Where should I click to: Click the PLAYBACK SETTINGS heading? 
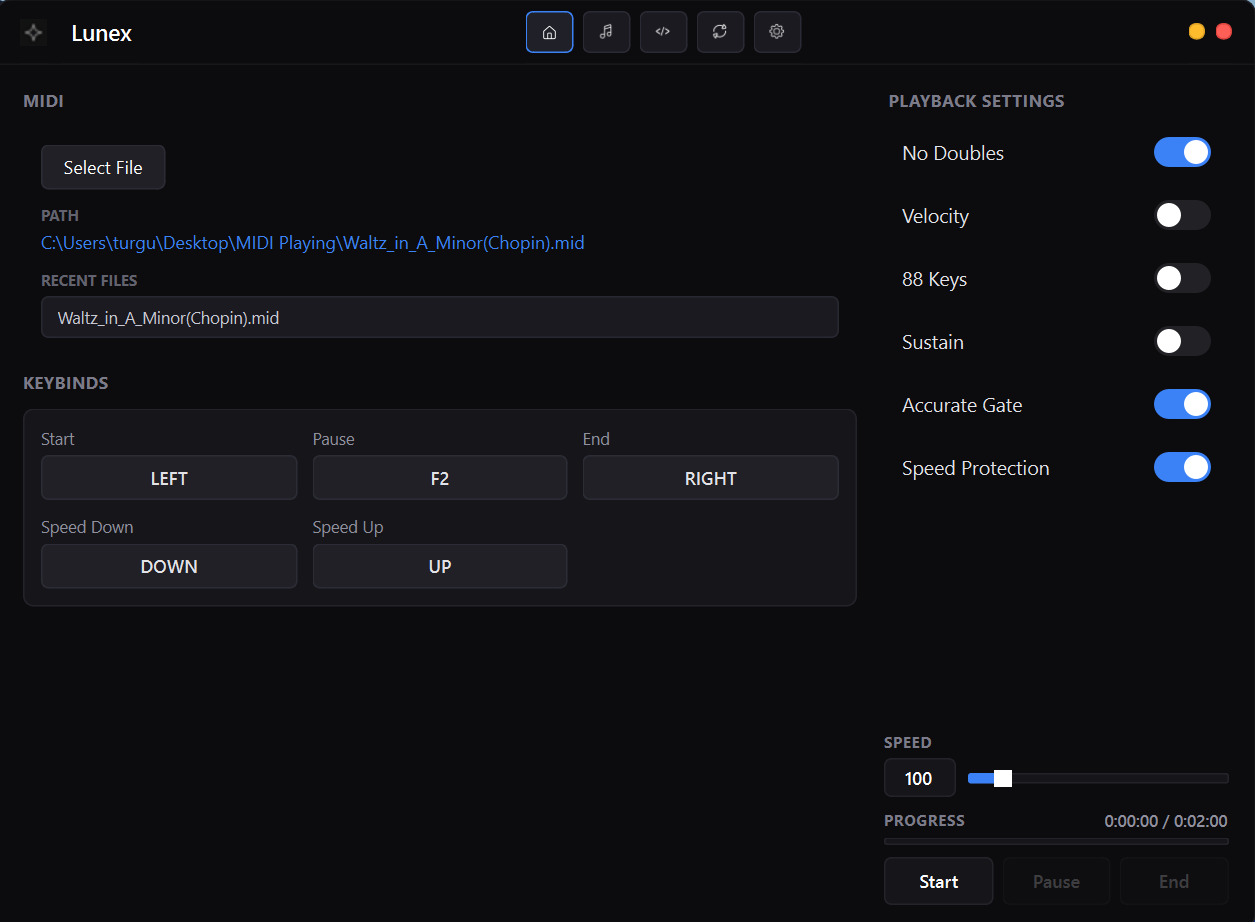tap(976, 101)
